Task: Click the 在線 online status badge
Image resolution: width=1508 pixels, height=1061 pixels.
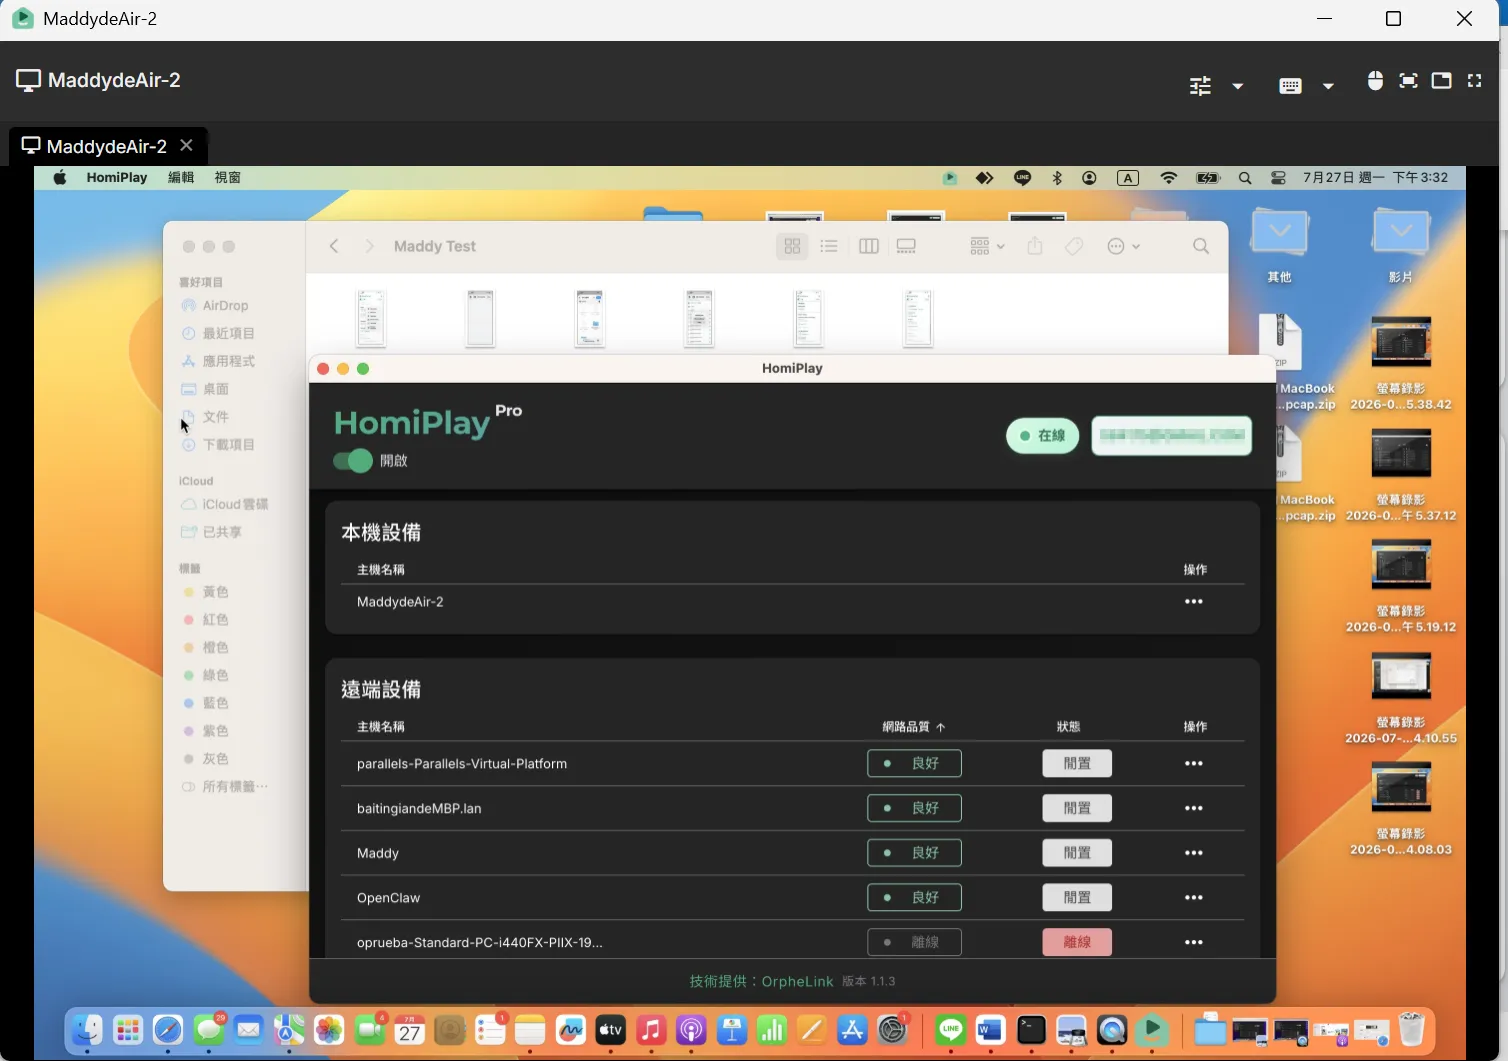Action: 1042,436
